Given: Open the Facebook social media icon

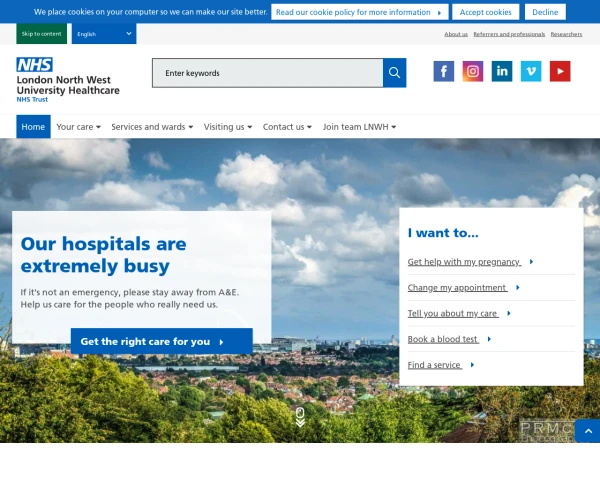Looking at the screenshot, I should 443,71.
